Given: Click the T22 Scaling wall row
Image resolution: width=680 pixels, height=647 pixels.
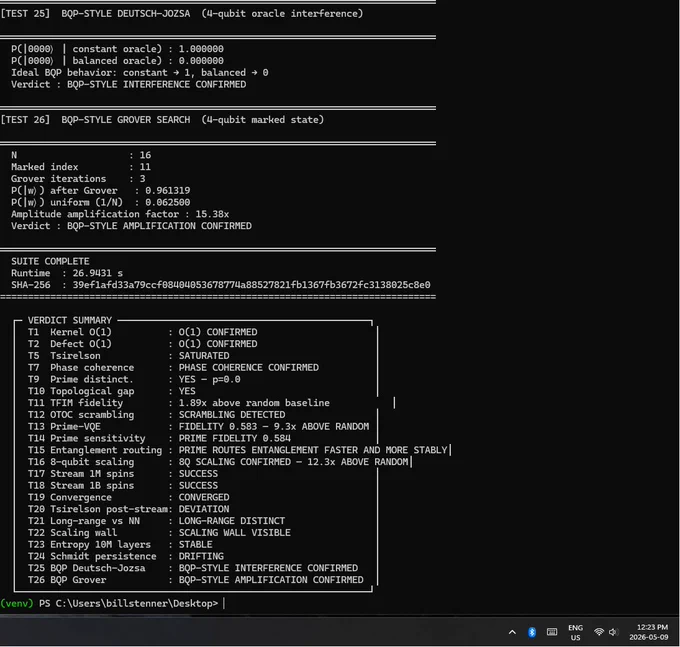Looking at the screenshot, I should tap(159, 533).
